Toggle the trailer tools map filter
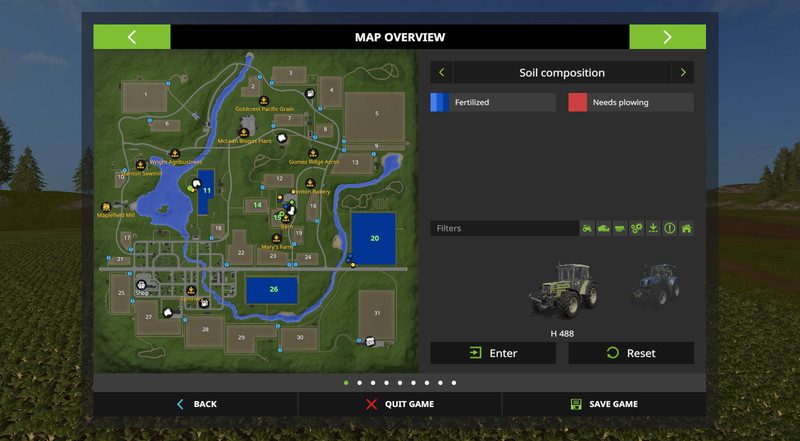 (620, 228)
